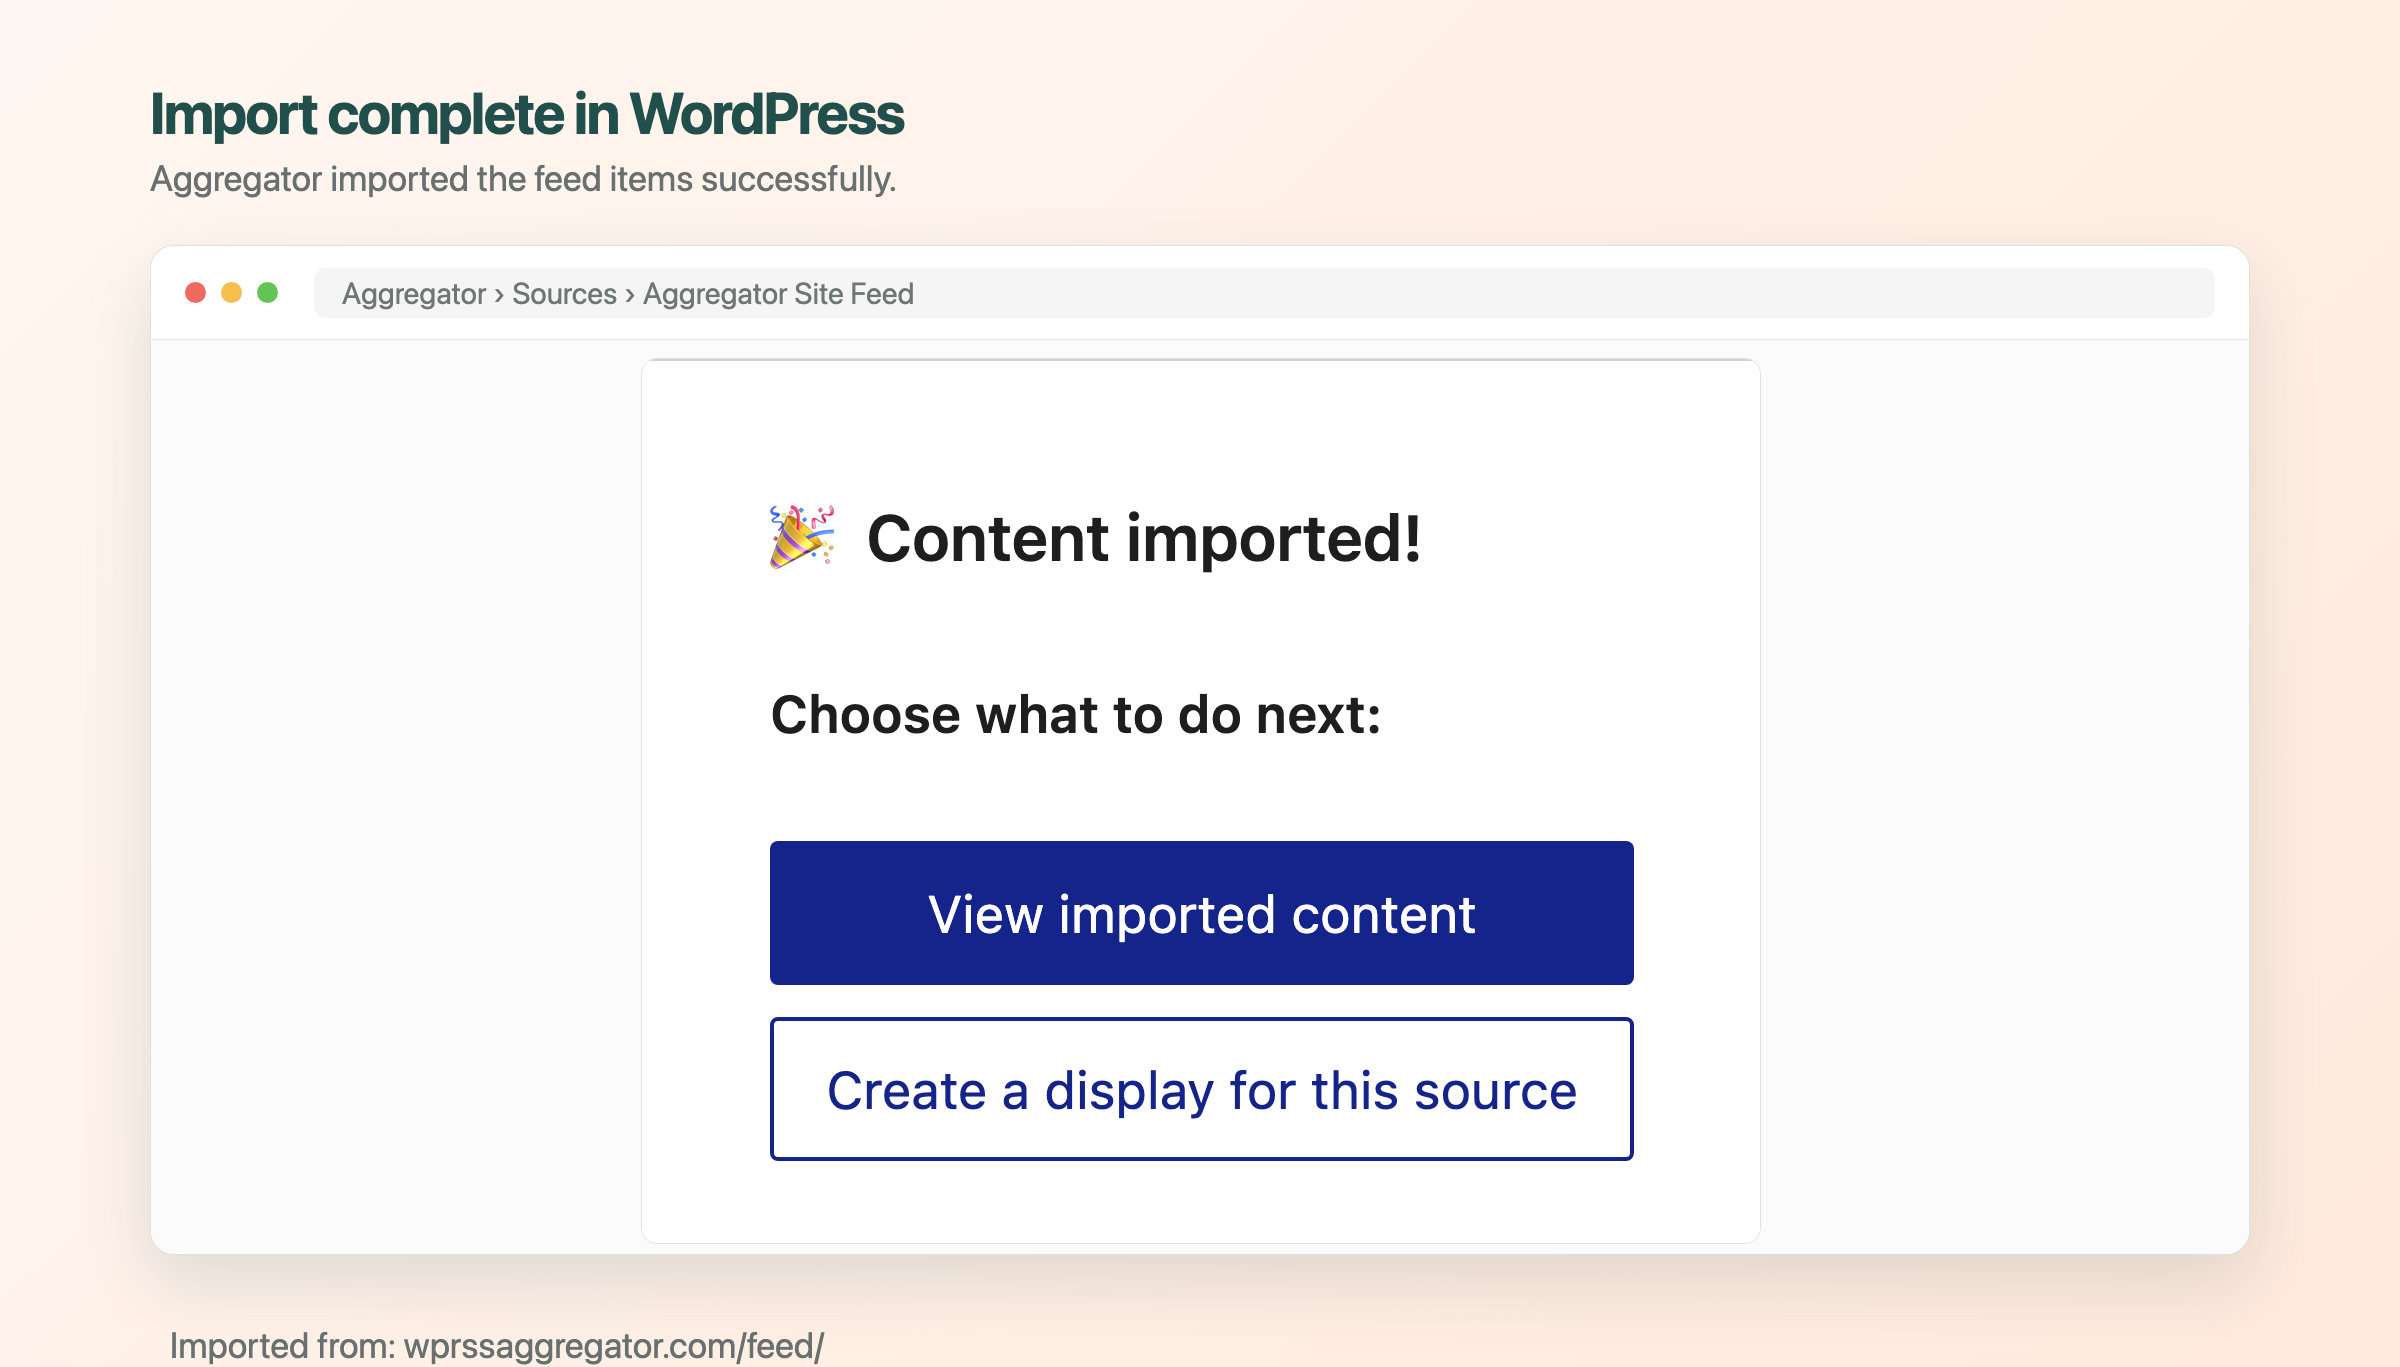Image resolution: width=2400 pixels, height=1367 pixels.
Task: Select Create a display for this source
Action: tap(1201, 1089)
